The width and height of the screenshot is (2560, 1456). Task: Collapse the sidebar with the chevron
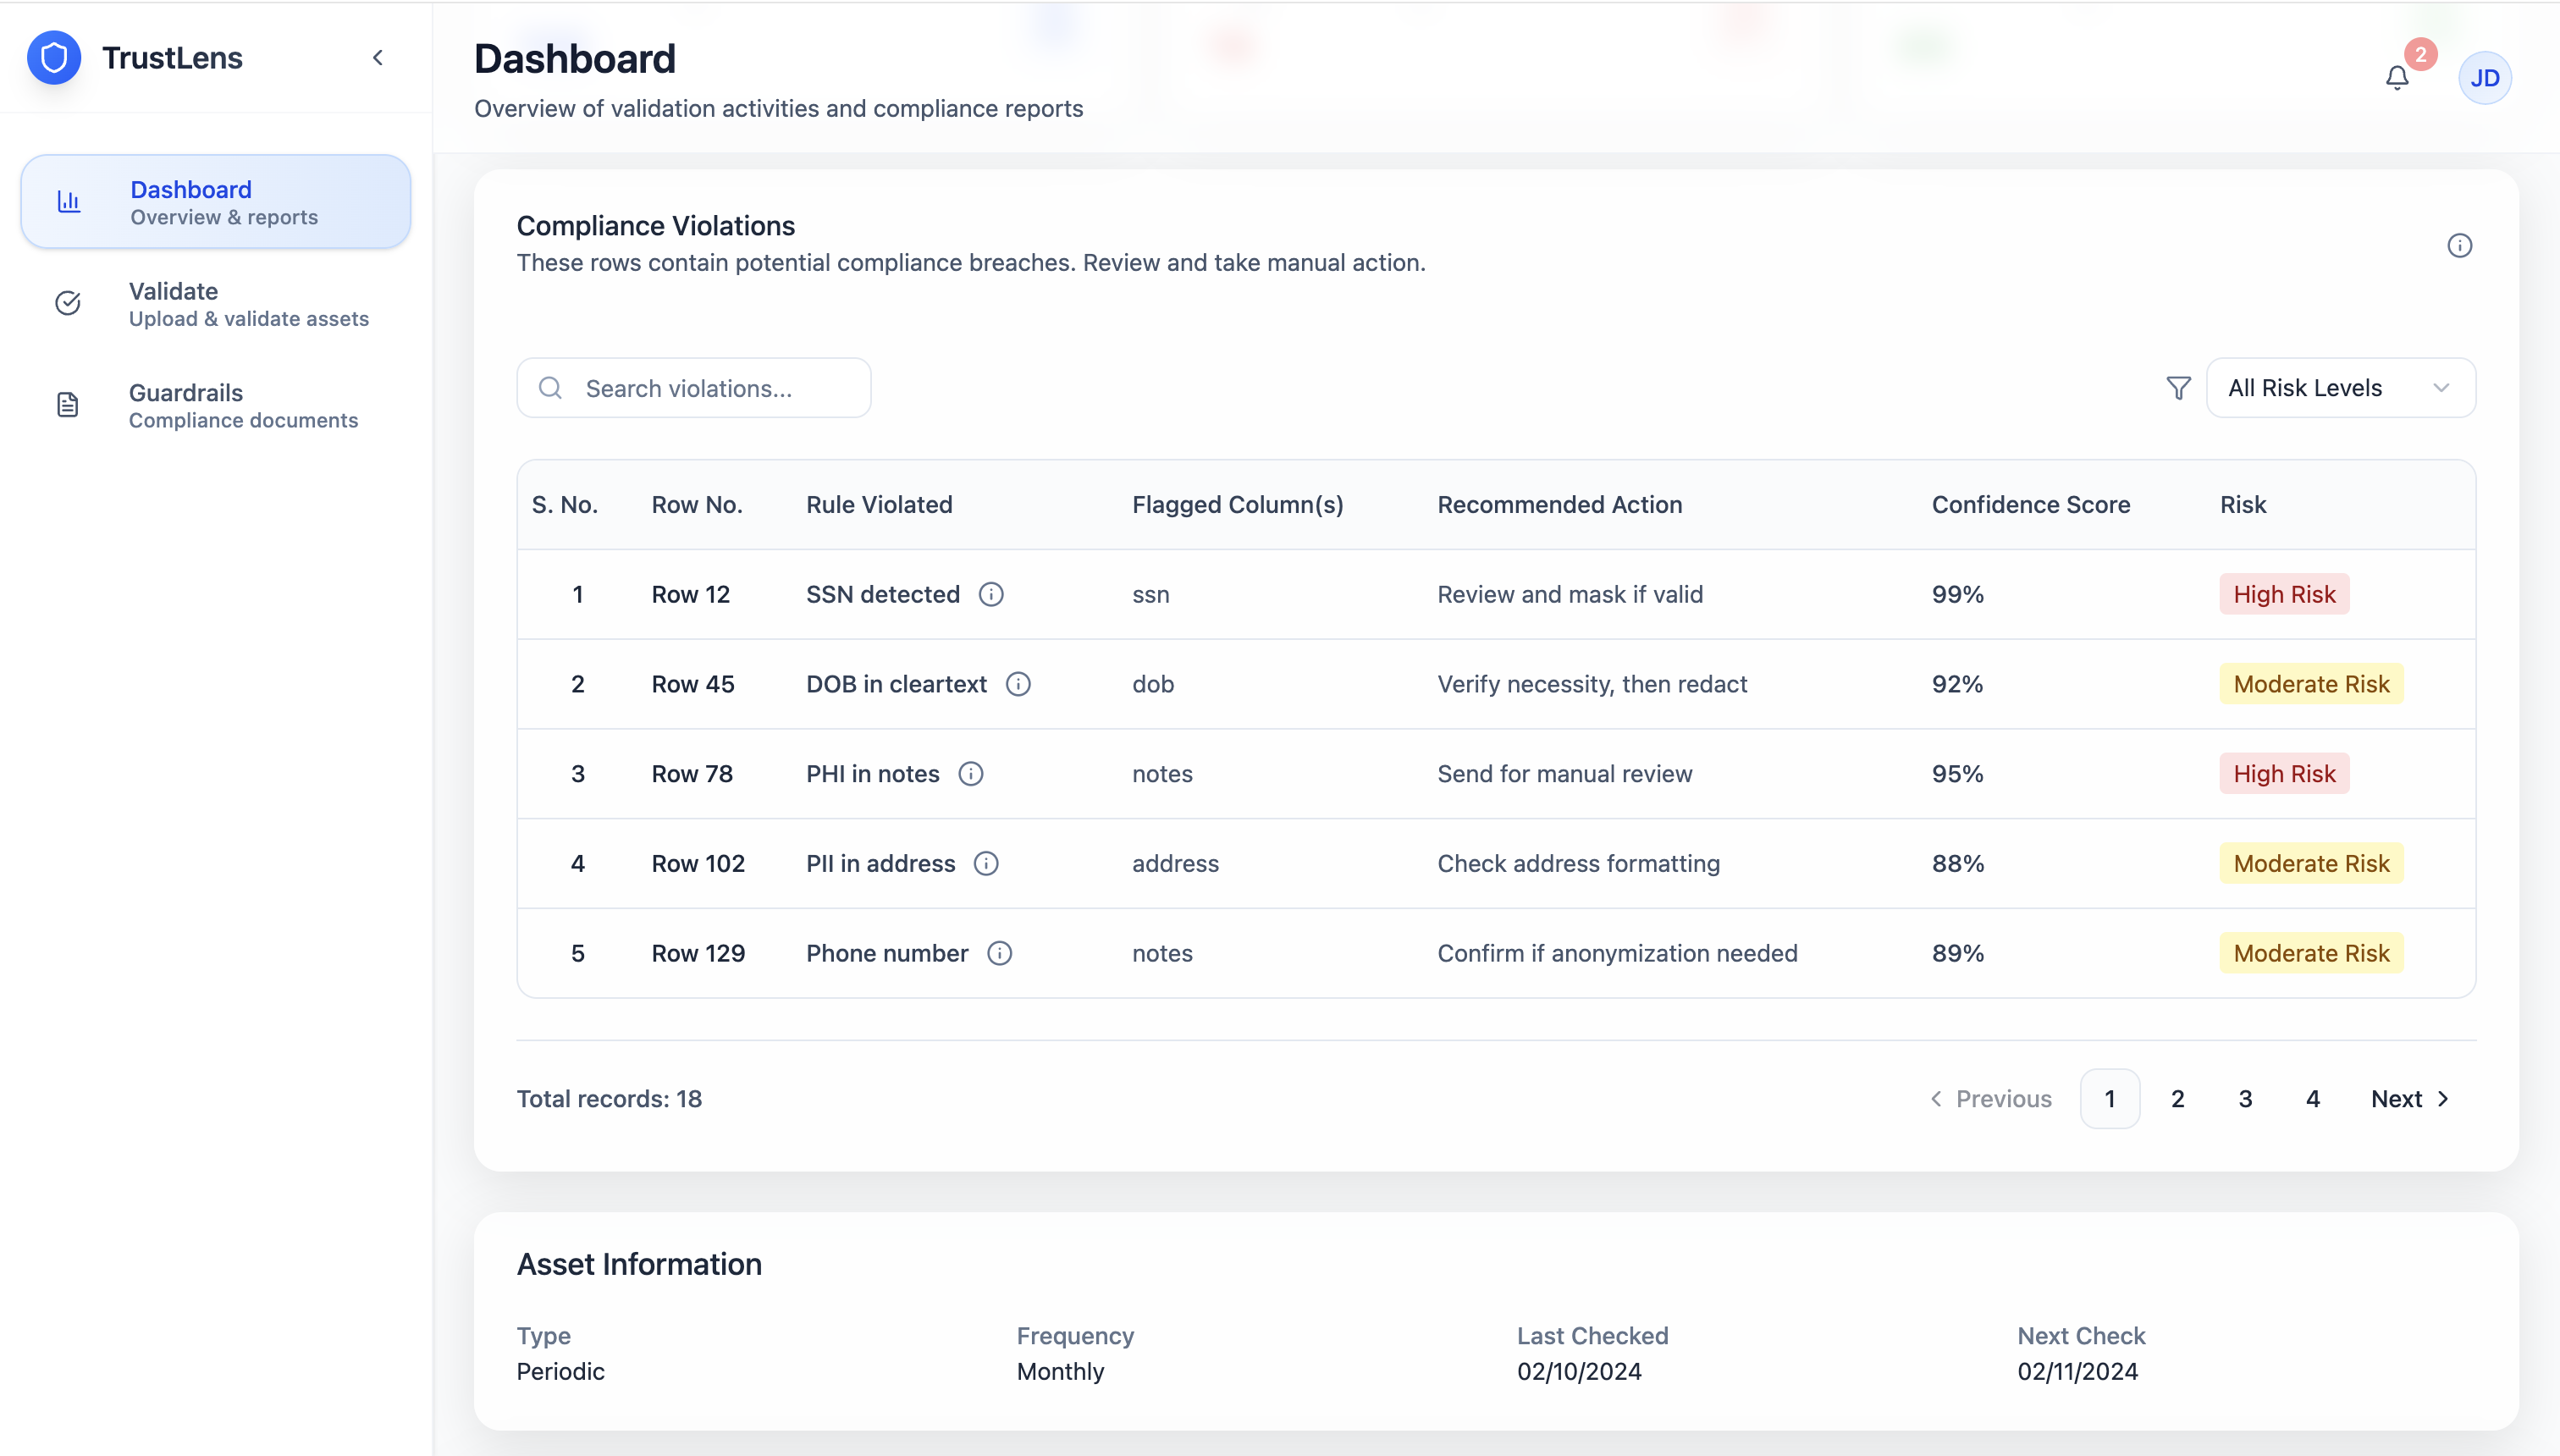click(378, 58)
